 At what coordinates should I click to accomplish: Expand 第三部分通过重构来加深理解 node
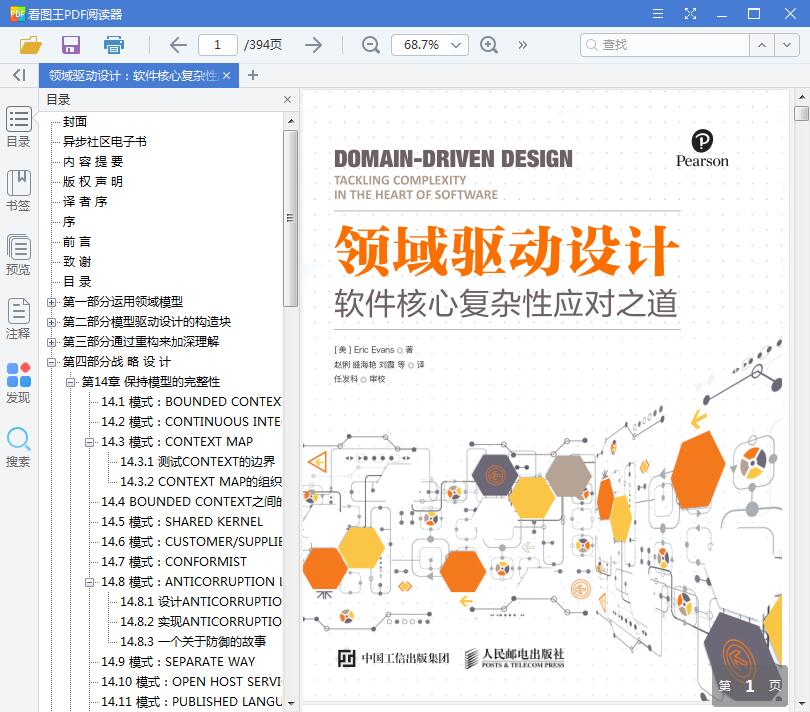point(51,342)
